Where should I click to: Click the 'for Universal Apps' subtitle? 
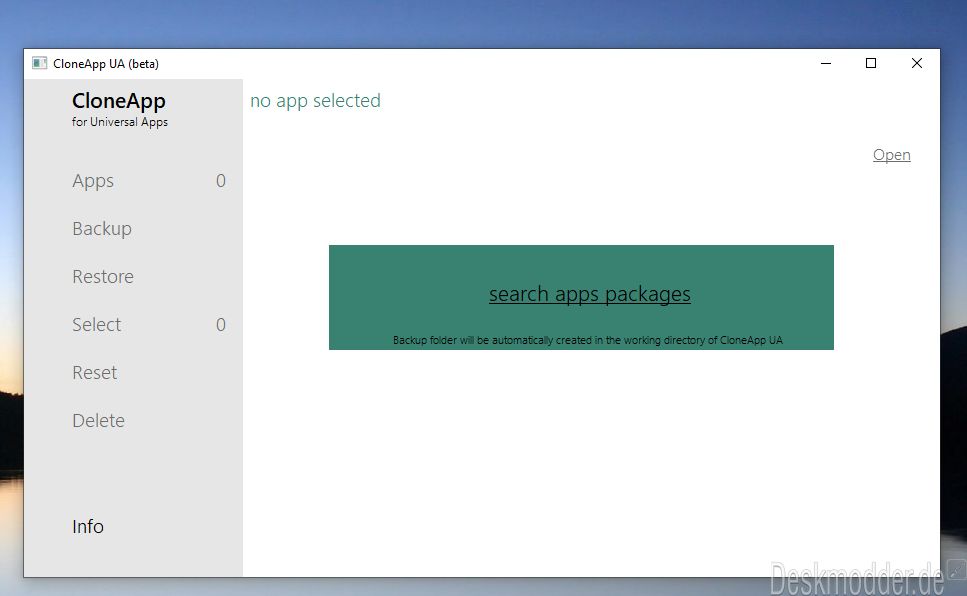[120, 122]
